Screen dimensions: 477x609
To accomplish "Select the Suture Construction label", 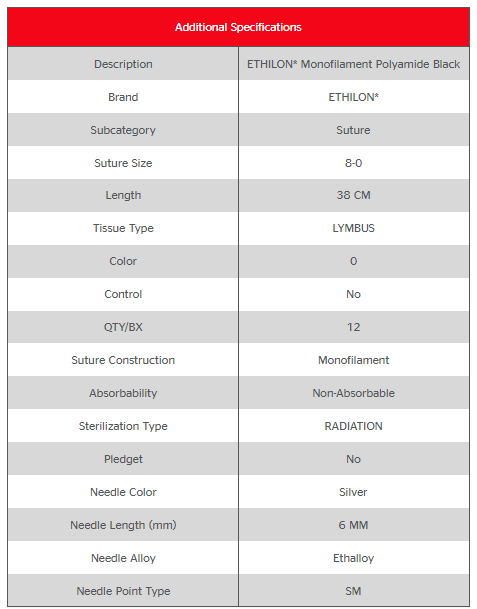I will [123, 360].
